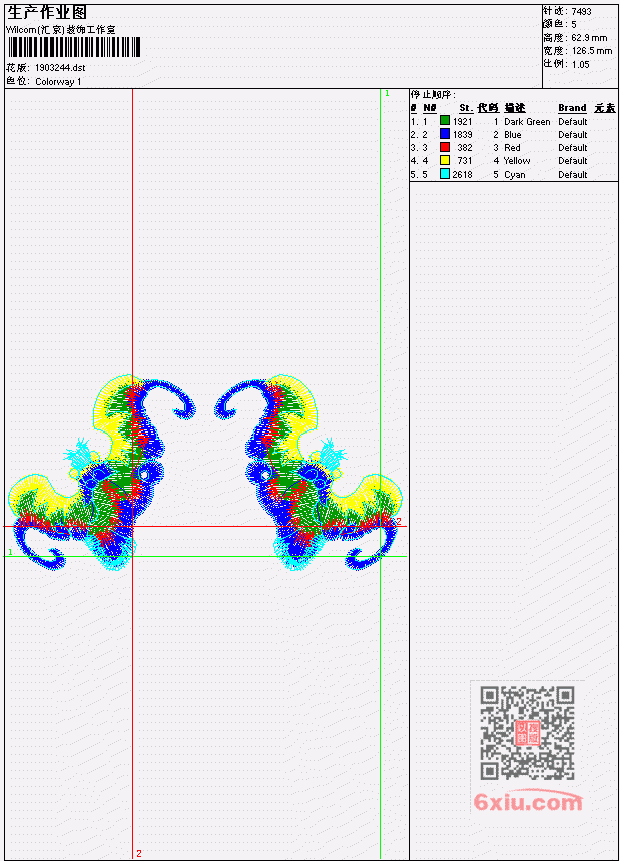The image size is (620, 861).
Task: Click the N# column header
Action: click(429, 108)
